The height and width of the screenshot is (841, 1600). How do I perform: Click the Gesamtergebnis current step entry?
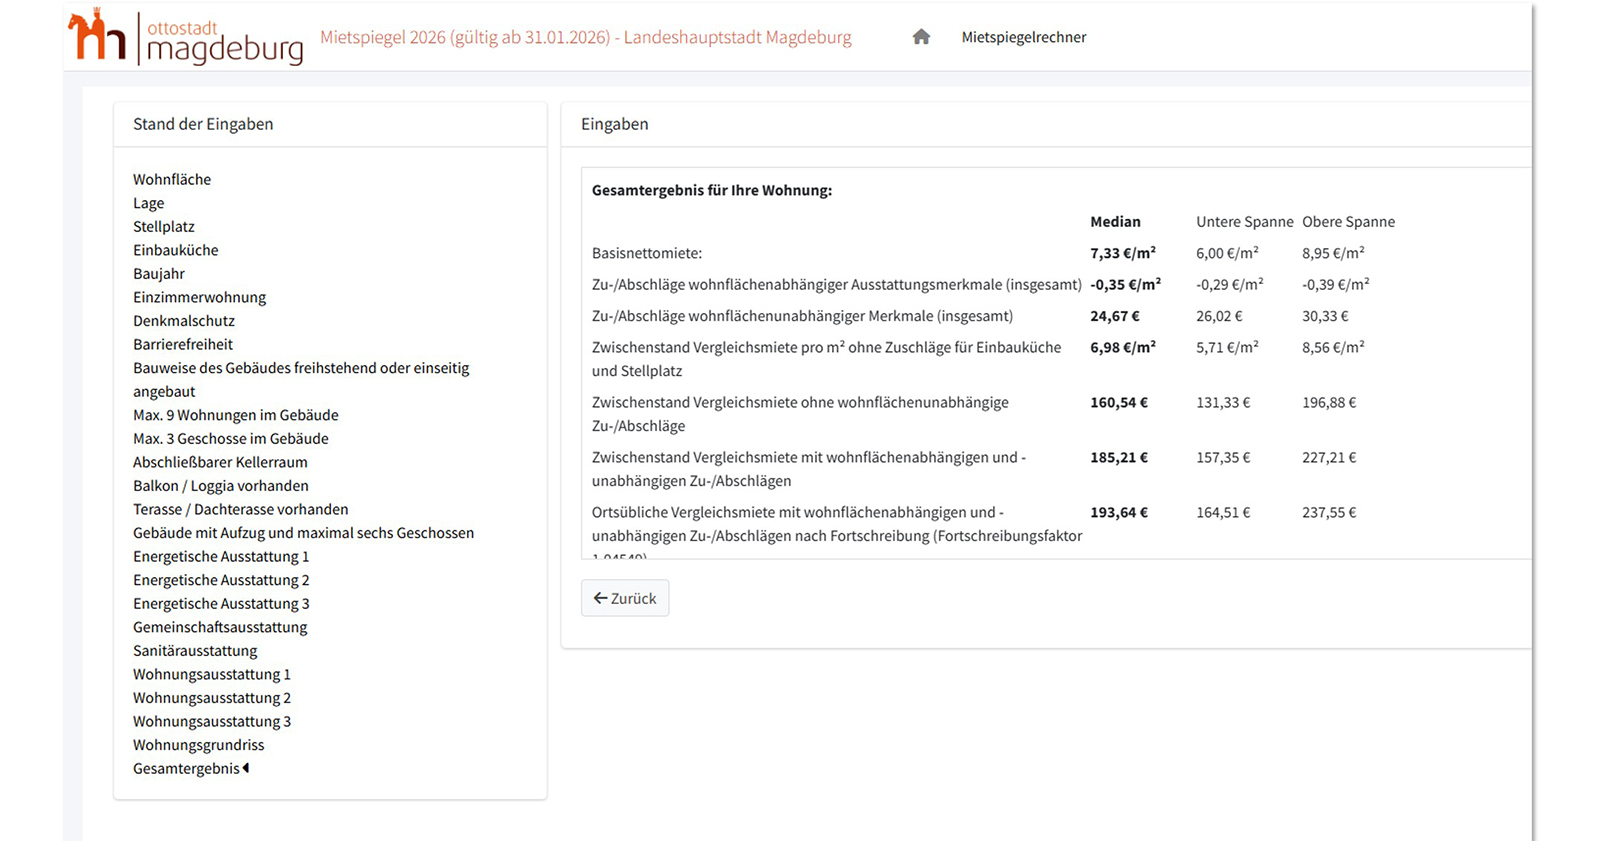187,769
